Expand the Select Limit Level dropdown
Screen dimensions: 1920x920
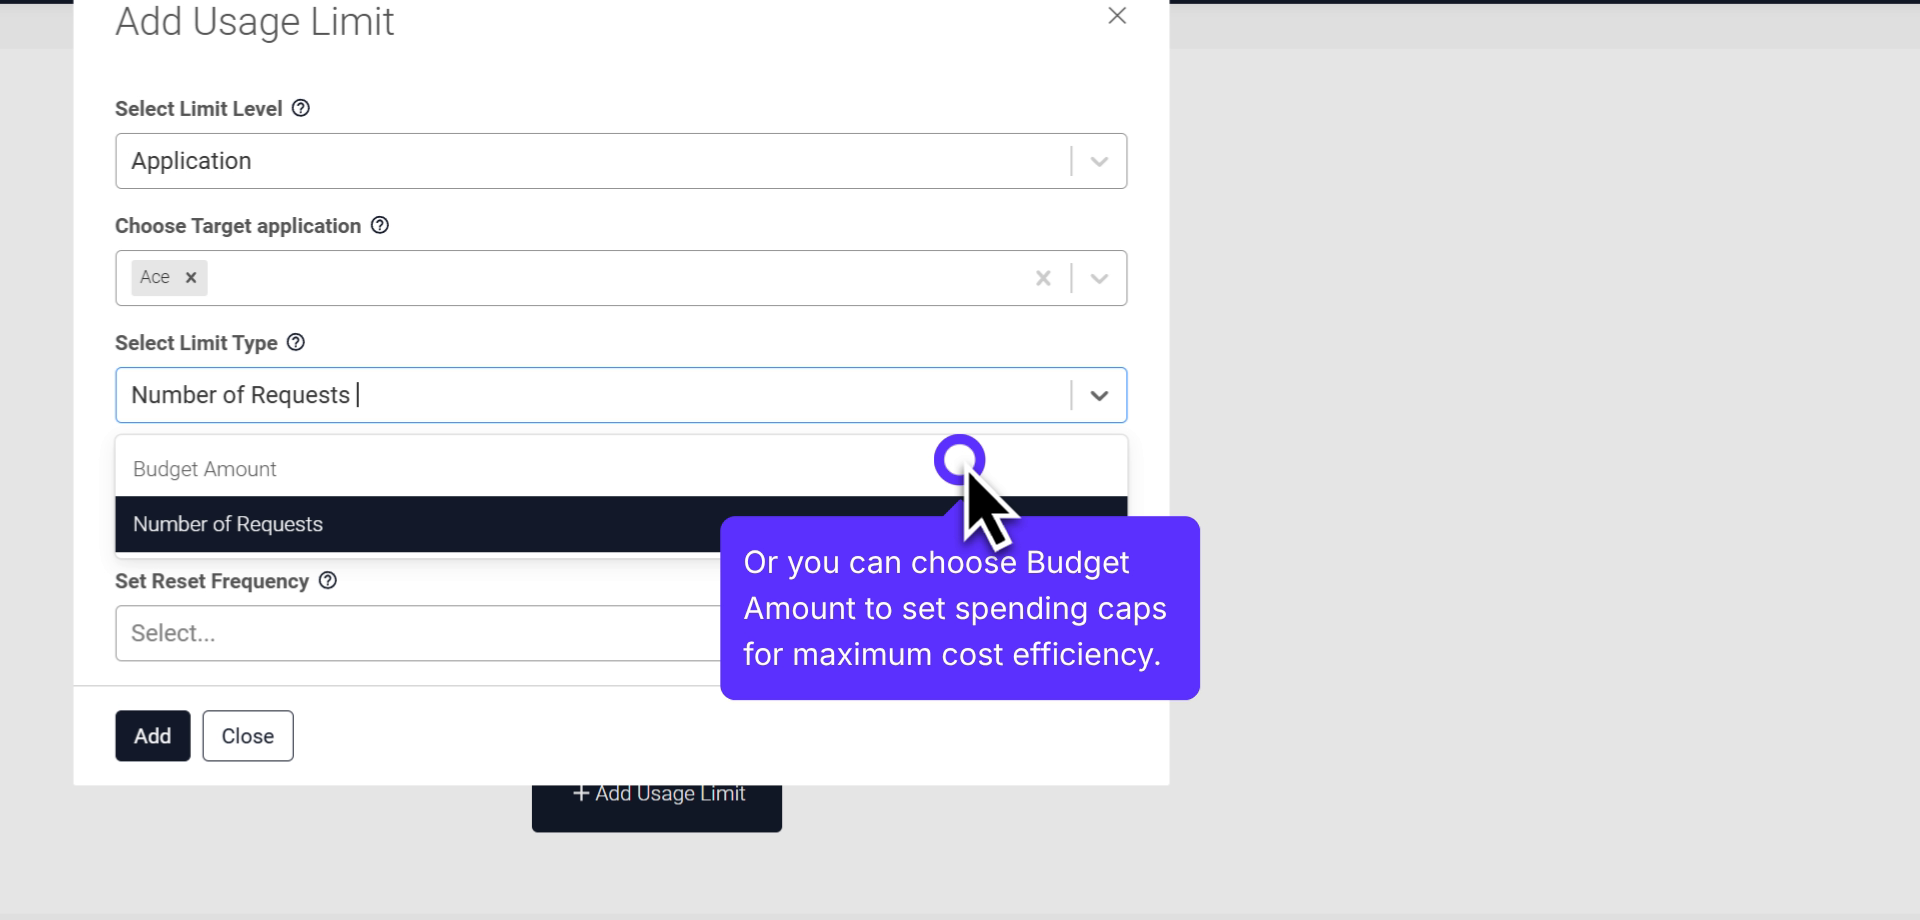click(x=1100, y=160)
